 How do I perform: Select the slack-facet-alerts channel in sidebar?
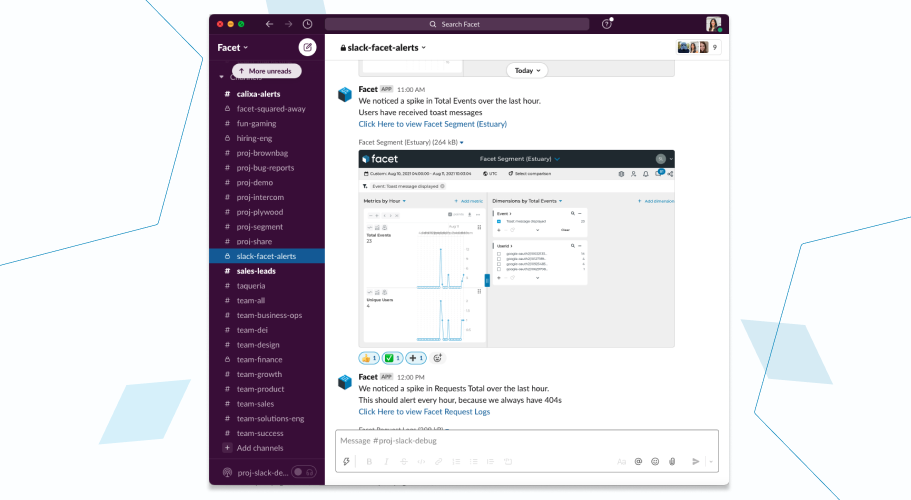click(267, 256)
